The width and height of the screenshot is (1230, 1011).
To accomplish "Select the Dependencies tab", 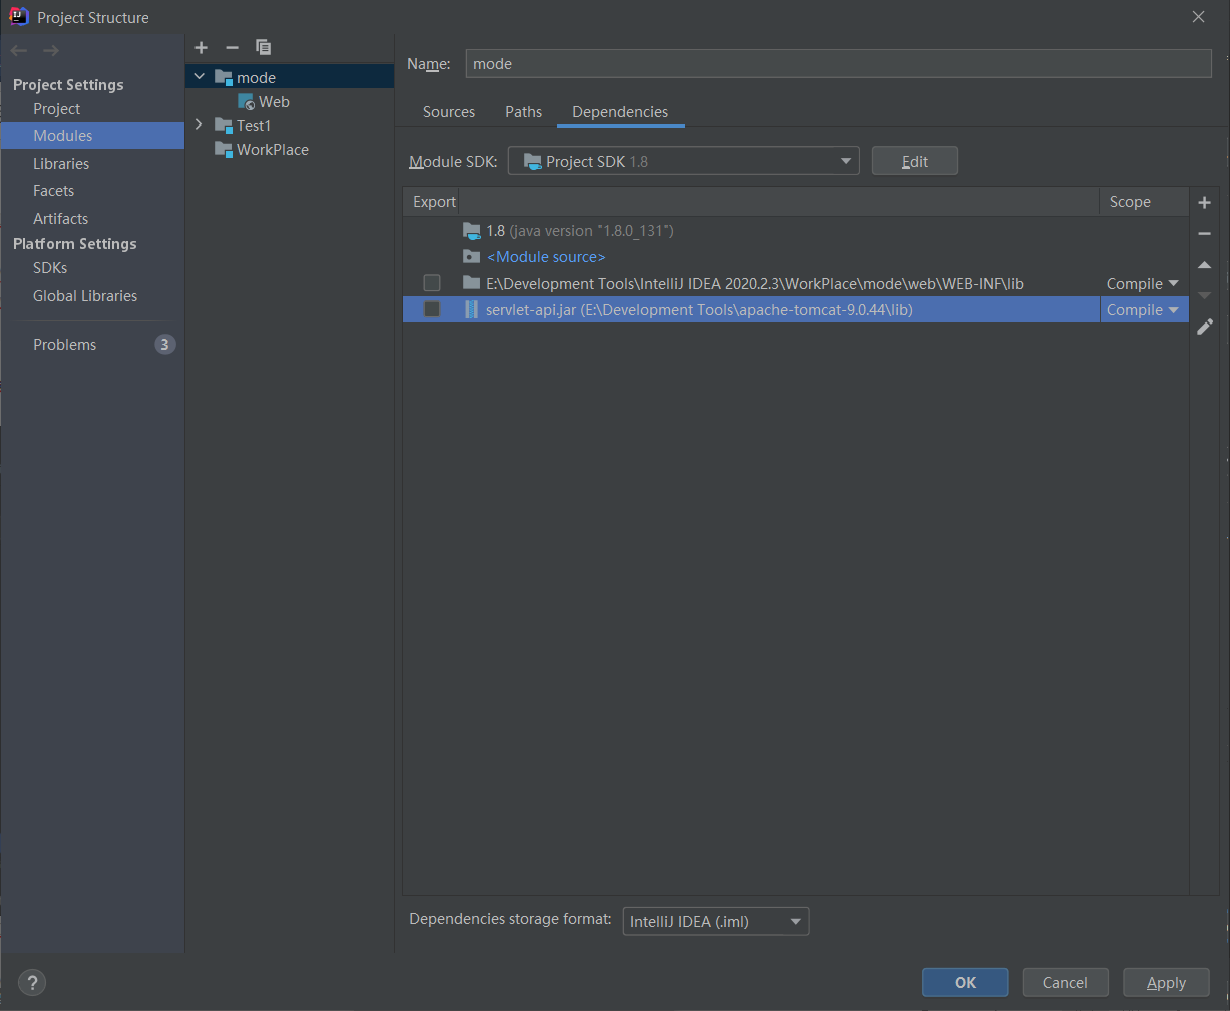I will click(x=620, y=112).
